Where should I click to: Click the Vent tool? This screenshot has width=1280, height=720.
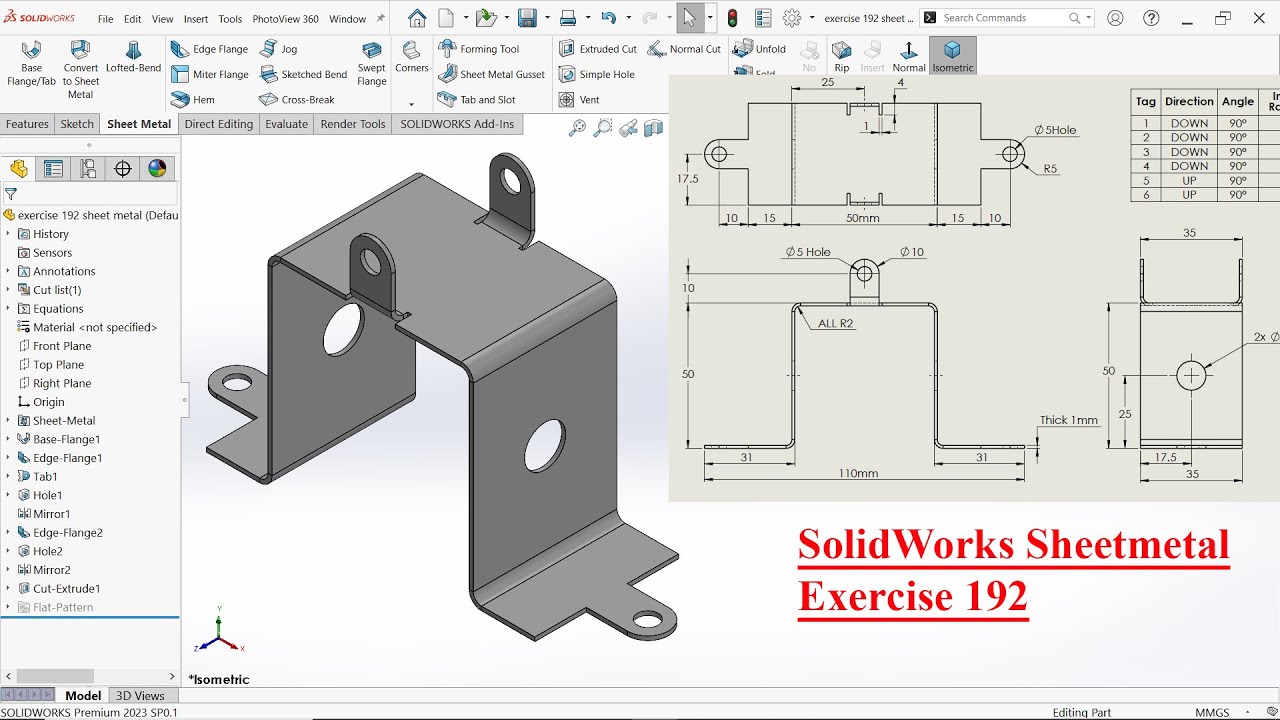coord(579,100)
